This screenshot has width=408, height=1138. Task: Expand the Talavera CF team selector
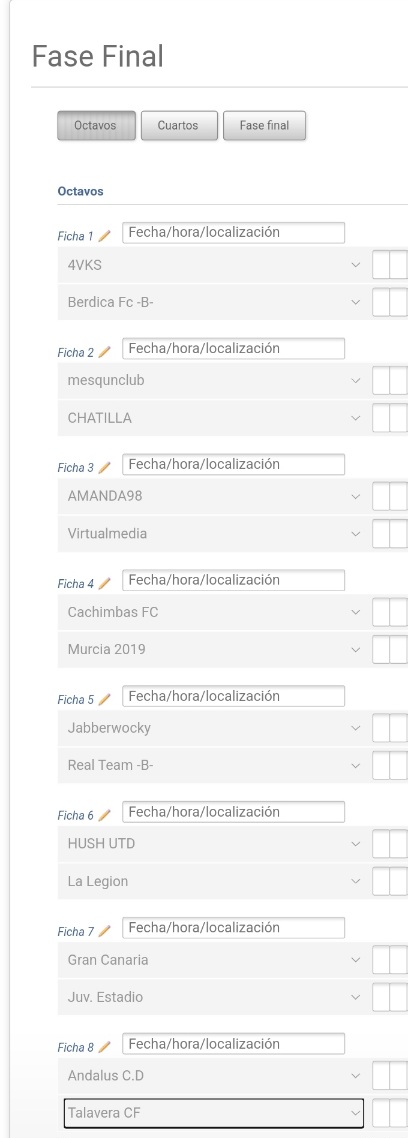click(213, 1112)
